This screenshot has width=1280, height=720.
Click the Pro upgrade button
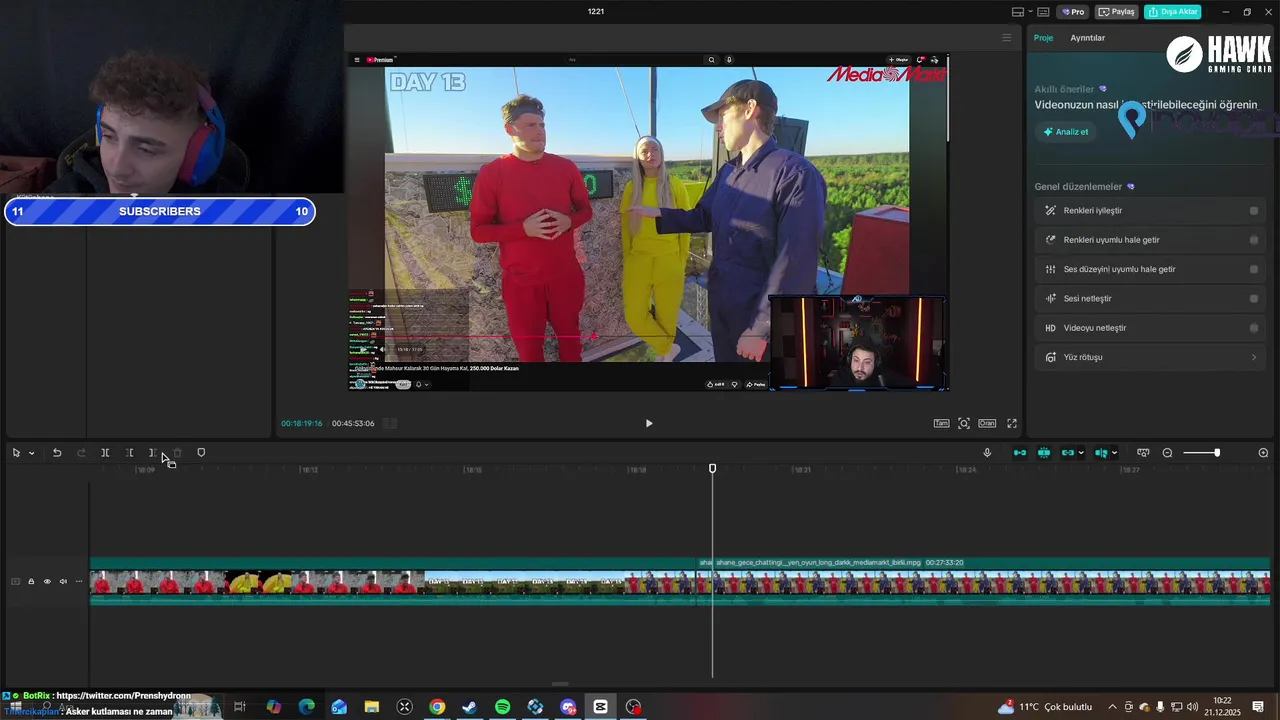[x=1073, y=12]
